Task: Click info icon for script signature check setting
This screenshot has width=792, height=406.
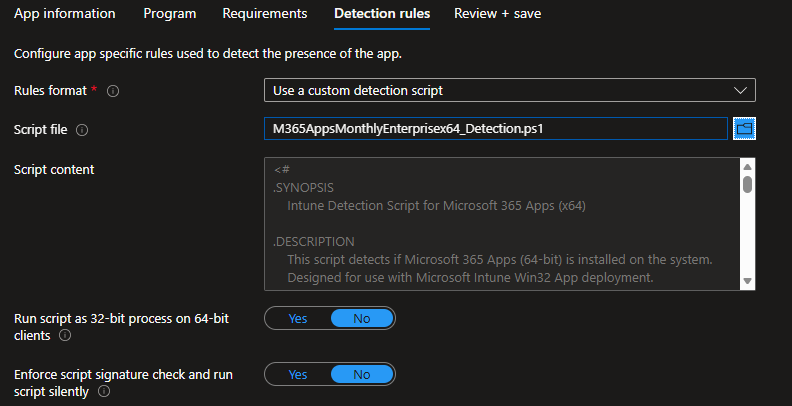Action: [x=104, y=392]
